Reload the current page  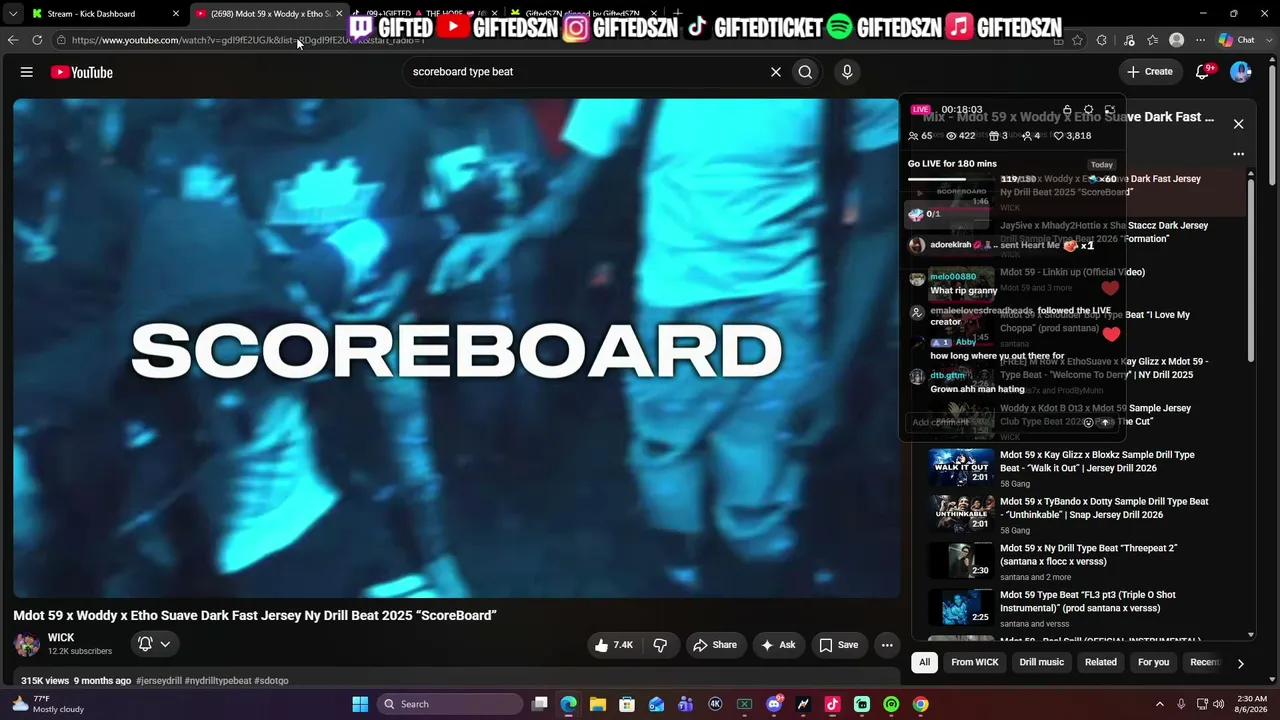pos(37,40)
